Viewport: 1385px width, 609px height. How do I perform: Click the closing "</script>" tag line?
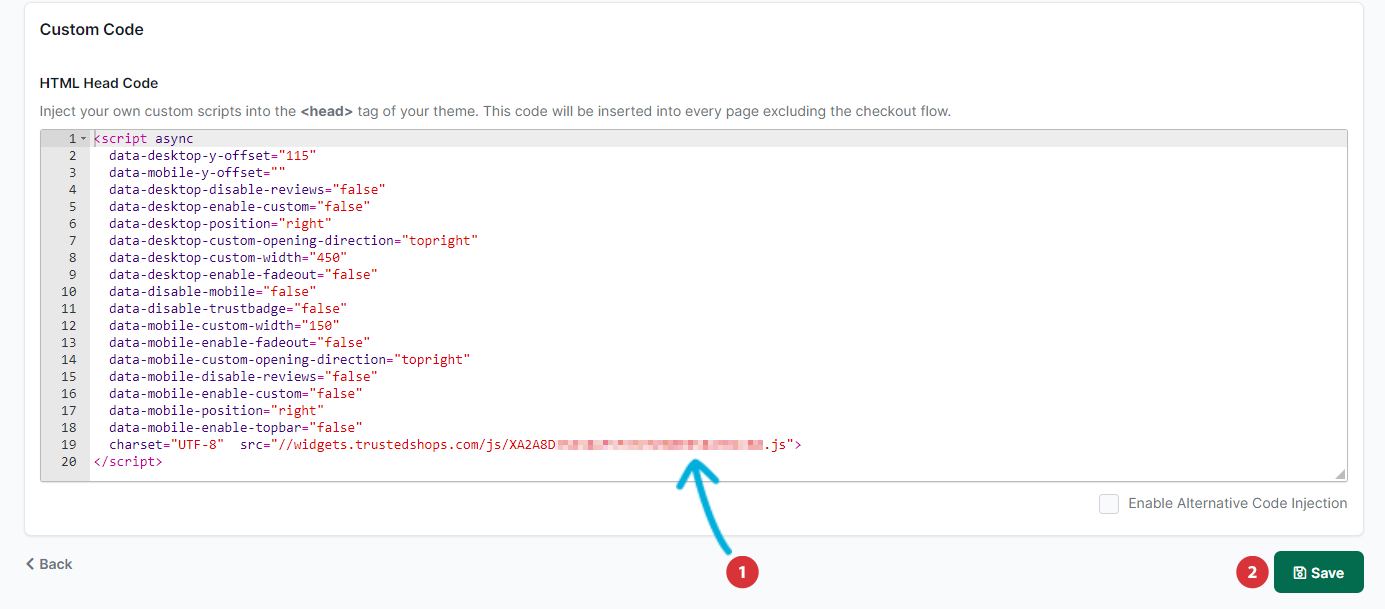[x=128, y=462]
